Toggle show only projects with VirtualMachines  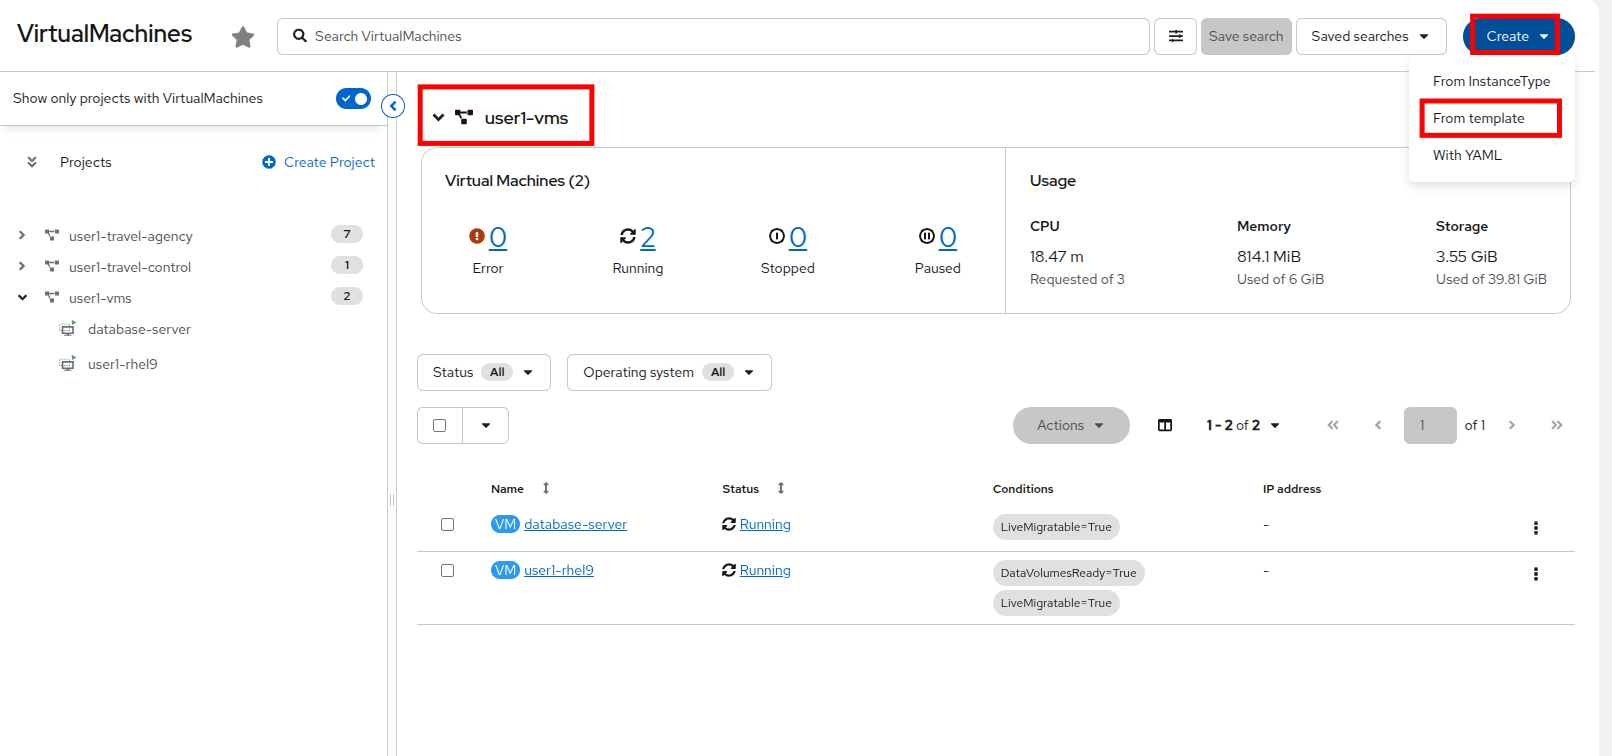coord(353,98)
